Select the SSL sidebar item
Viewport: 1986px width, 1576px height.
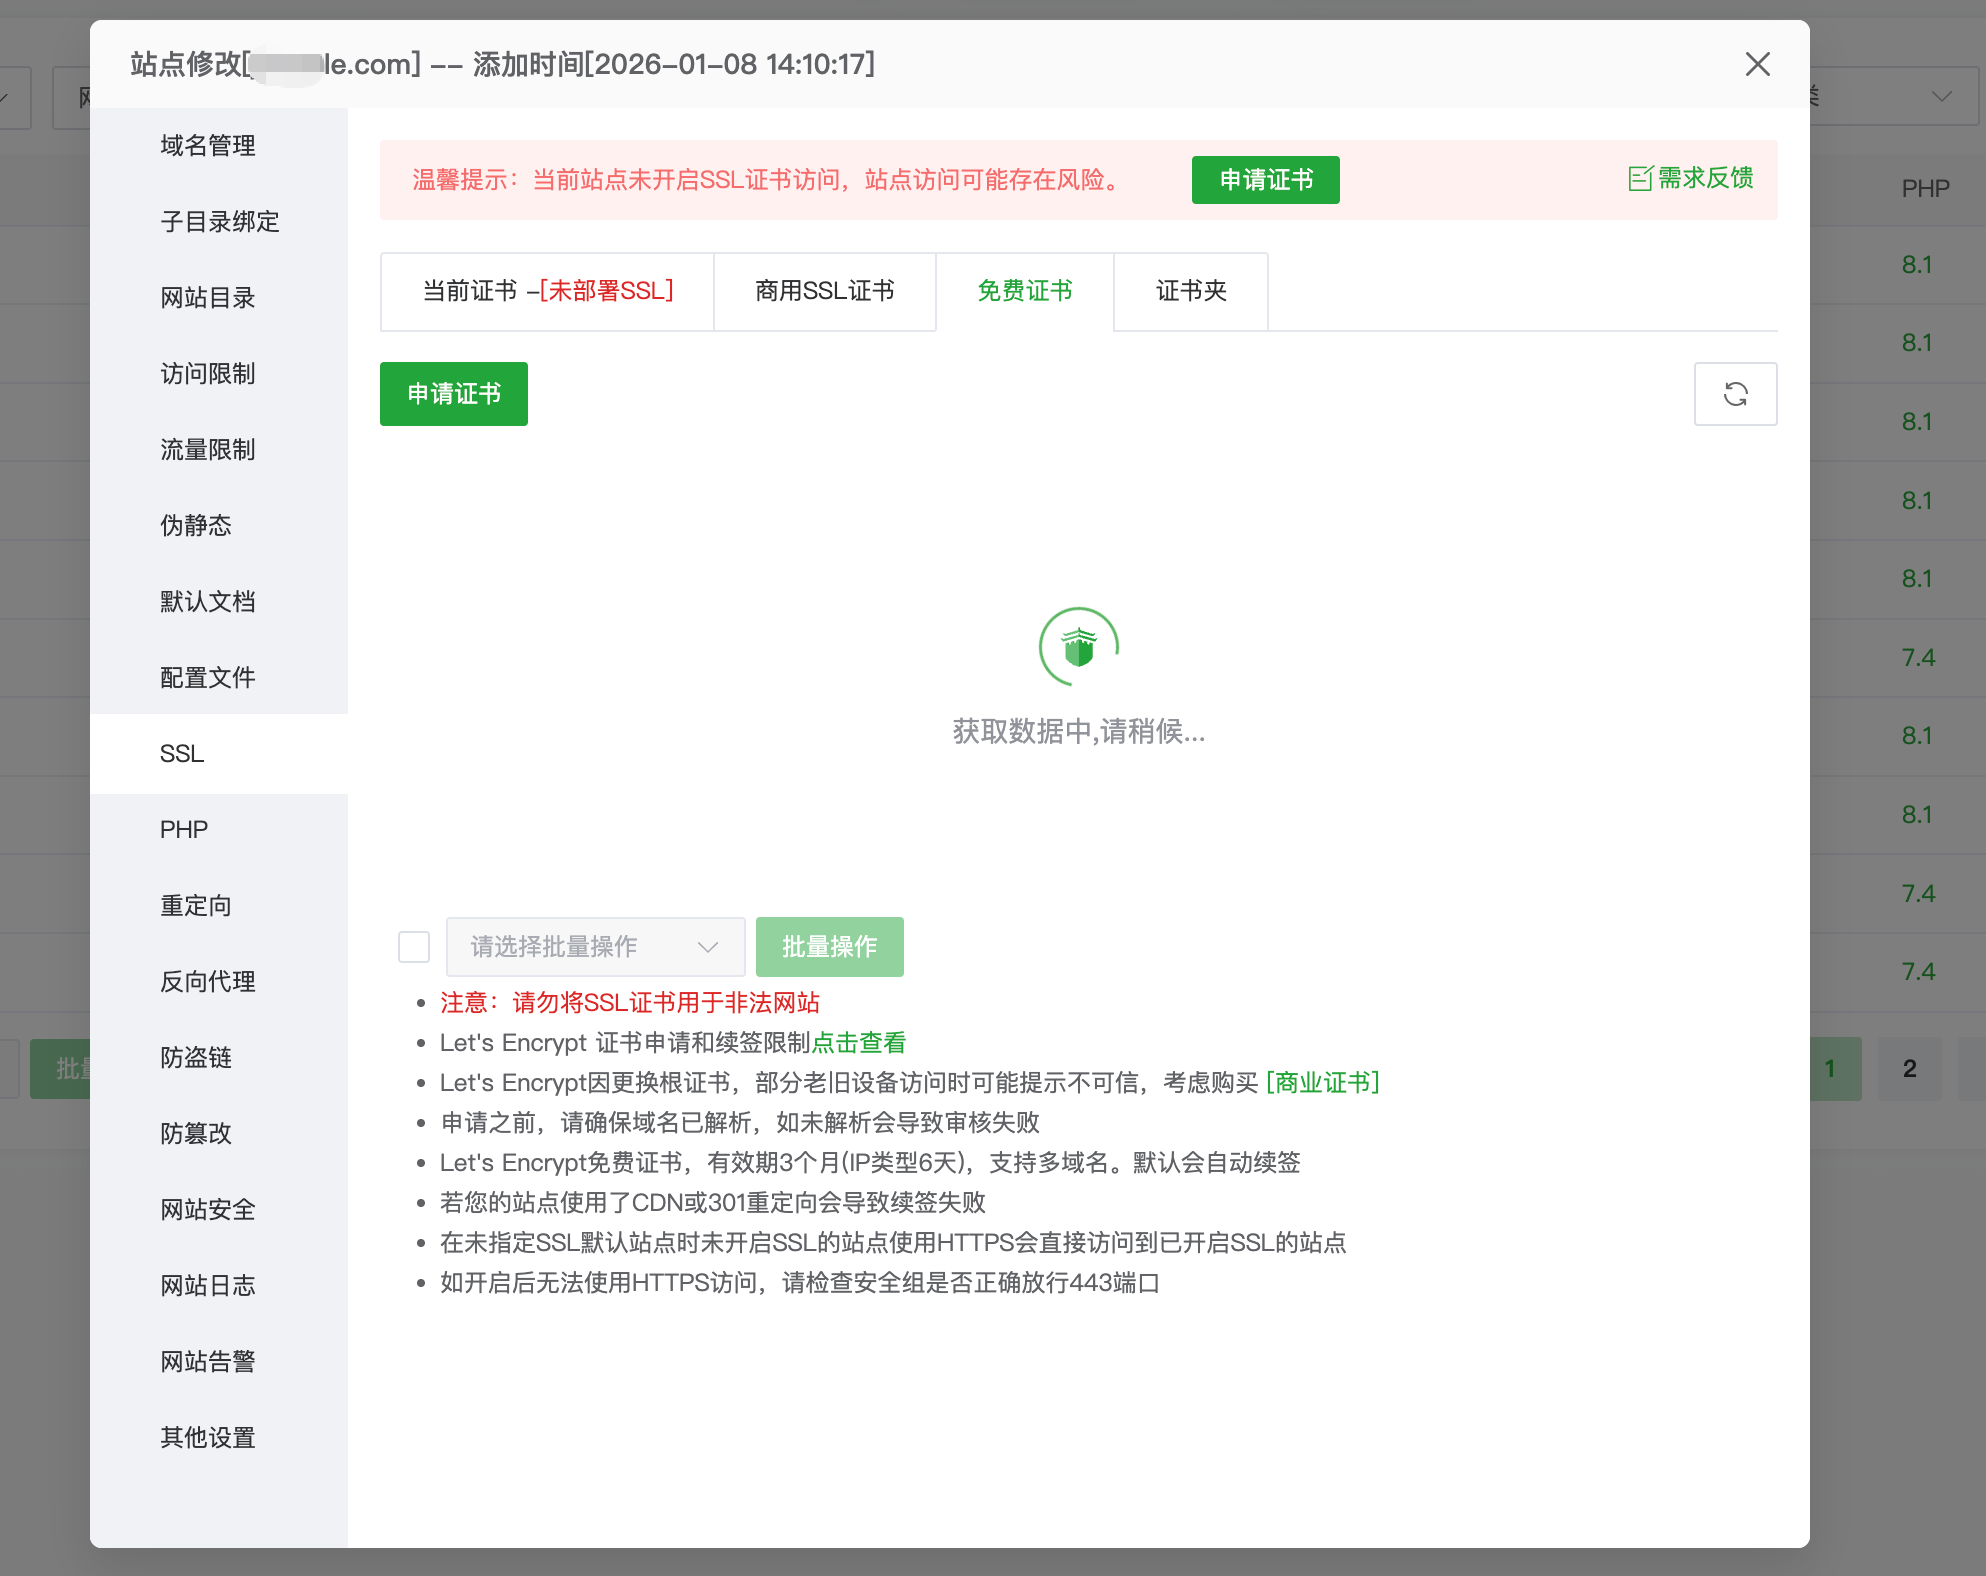tap(219, 754)
